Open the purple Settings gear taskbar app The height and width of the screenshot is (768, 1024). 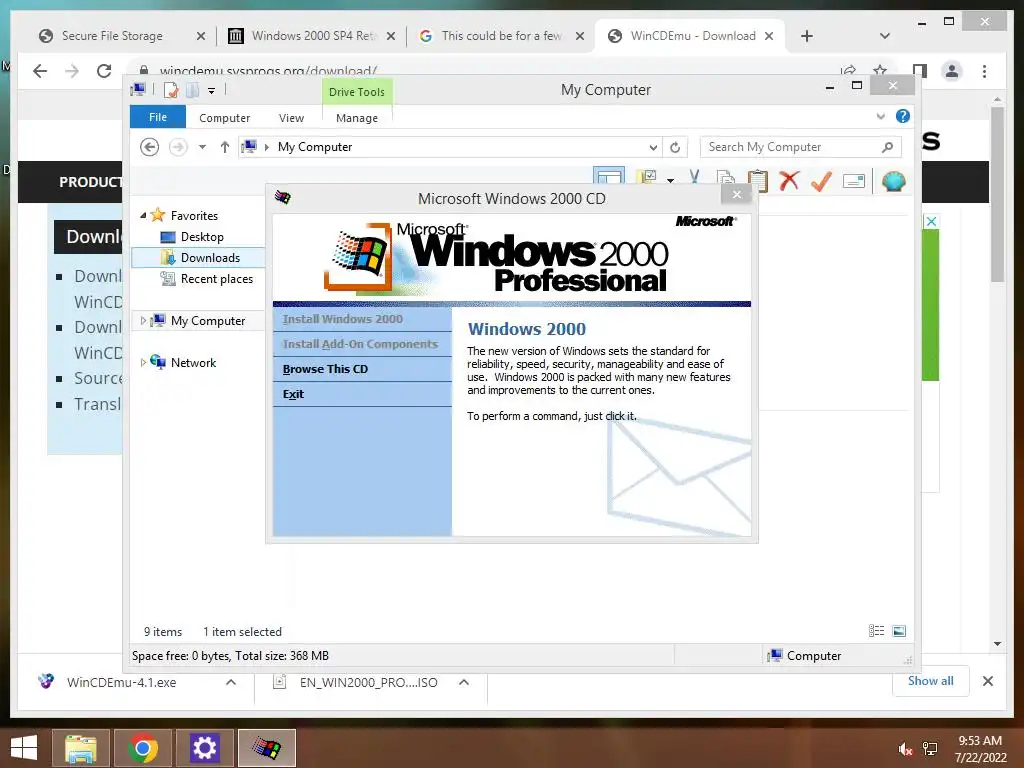tap(204, 748)
